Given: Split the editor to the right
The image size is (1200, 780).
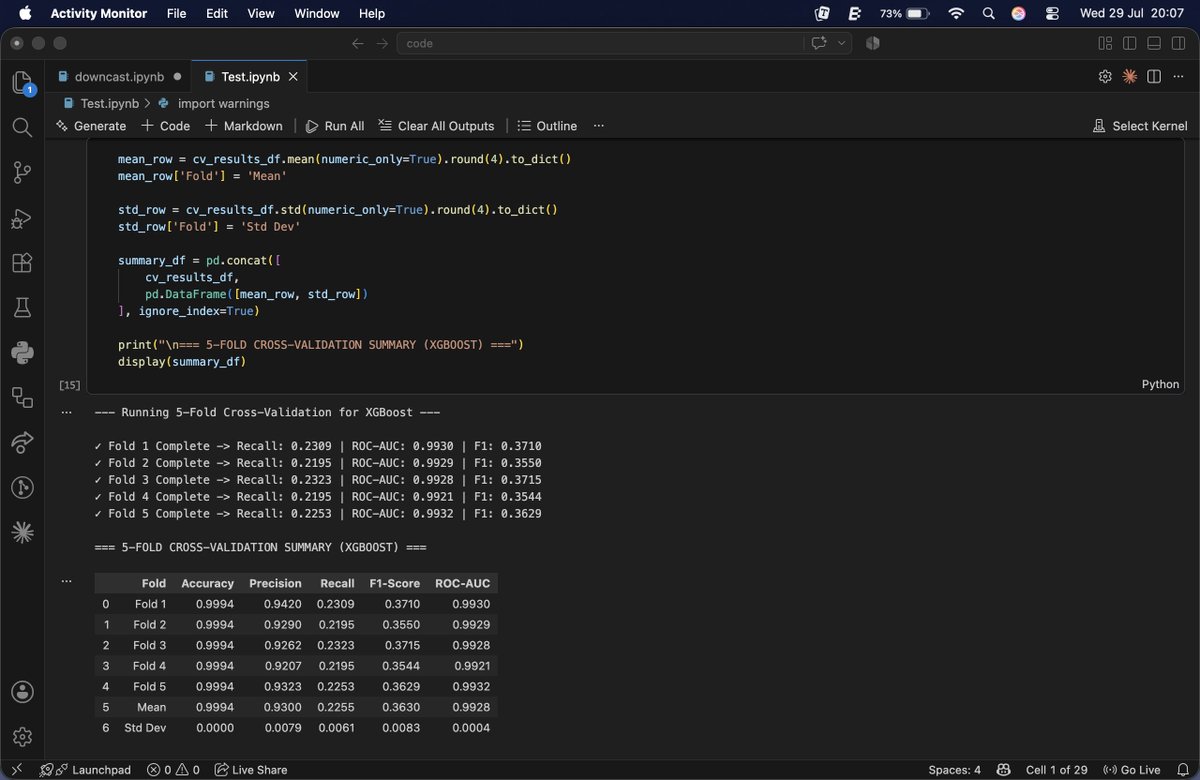Looking at the screenshot, I should [1154, 76].
